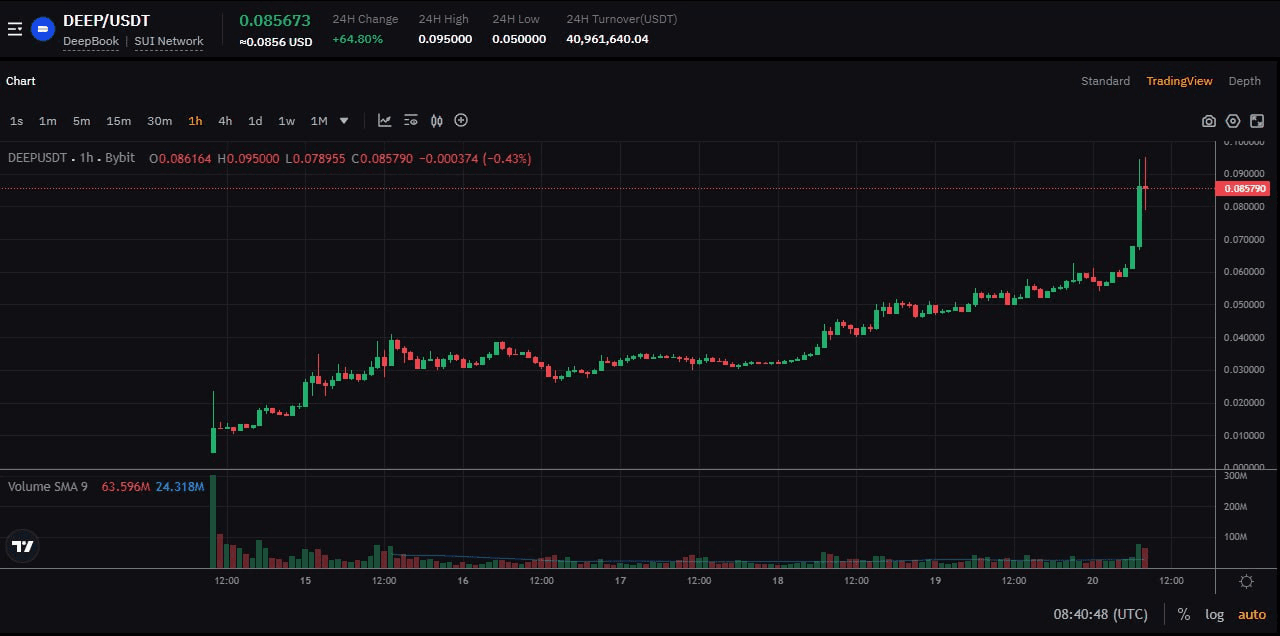Open the Depth chart tab
Image resolution: width=1280 pixels, height=636 pixels.
pyautogui.click(x=1245, y=81)
